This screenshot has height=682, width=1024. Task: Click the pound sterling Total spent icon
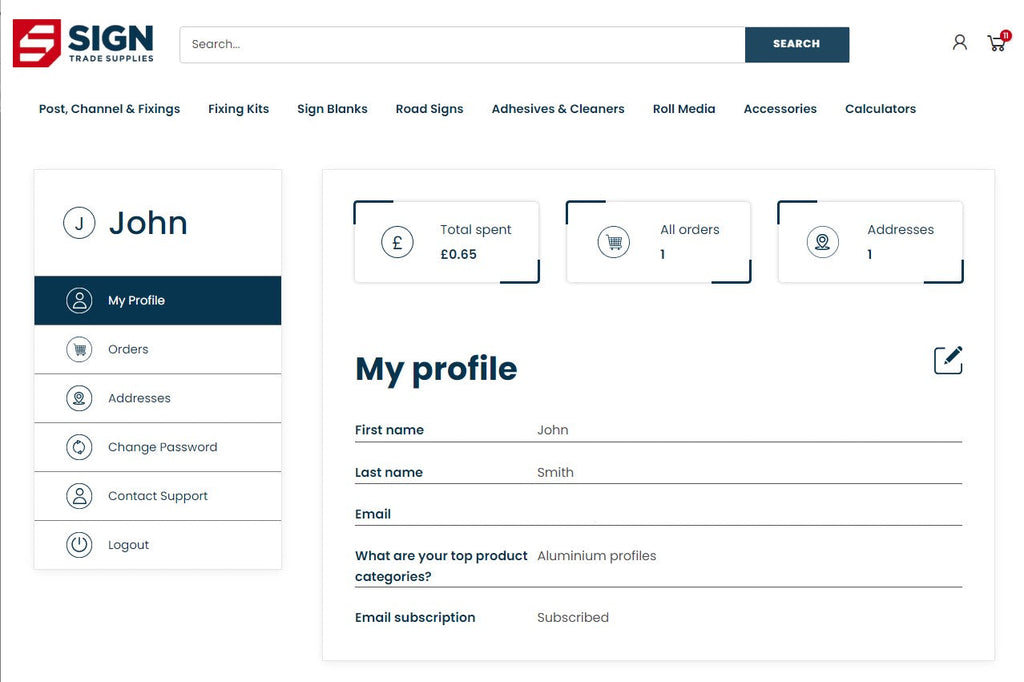[x=397, y=242]
